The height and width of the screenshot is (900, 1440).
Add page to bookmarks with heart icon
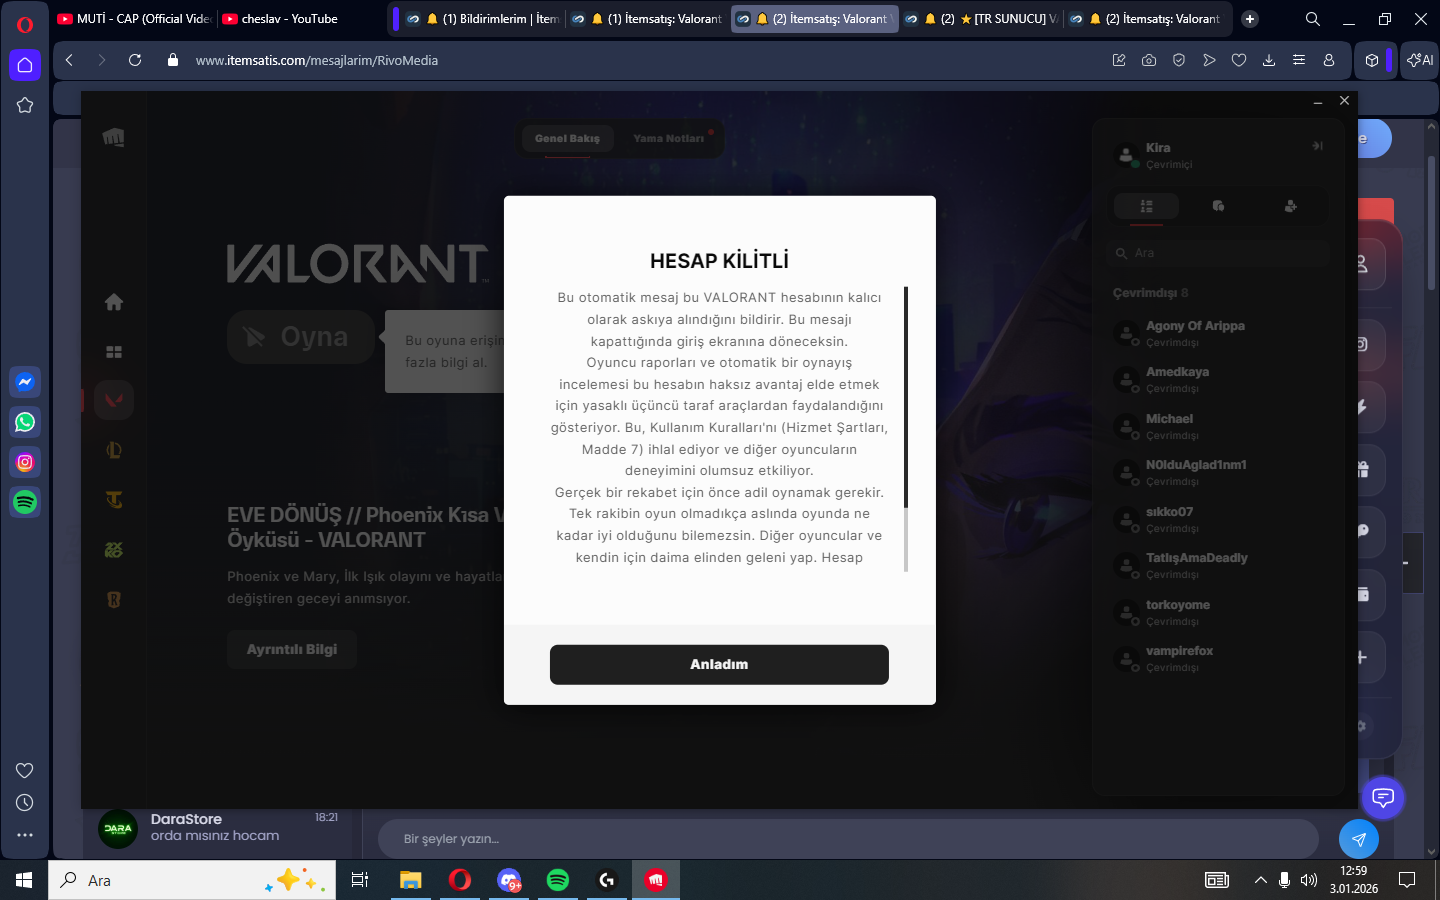tap(1239, 60)
